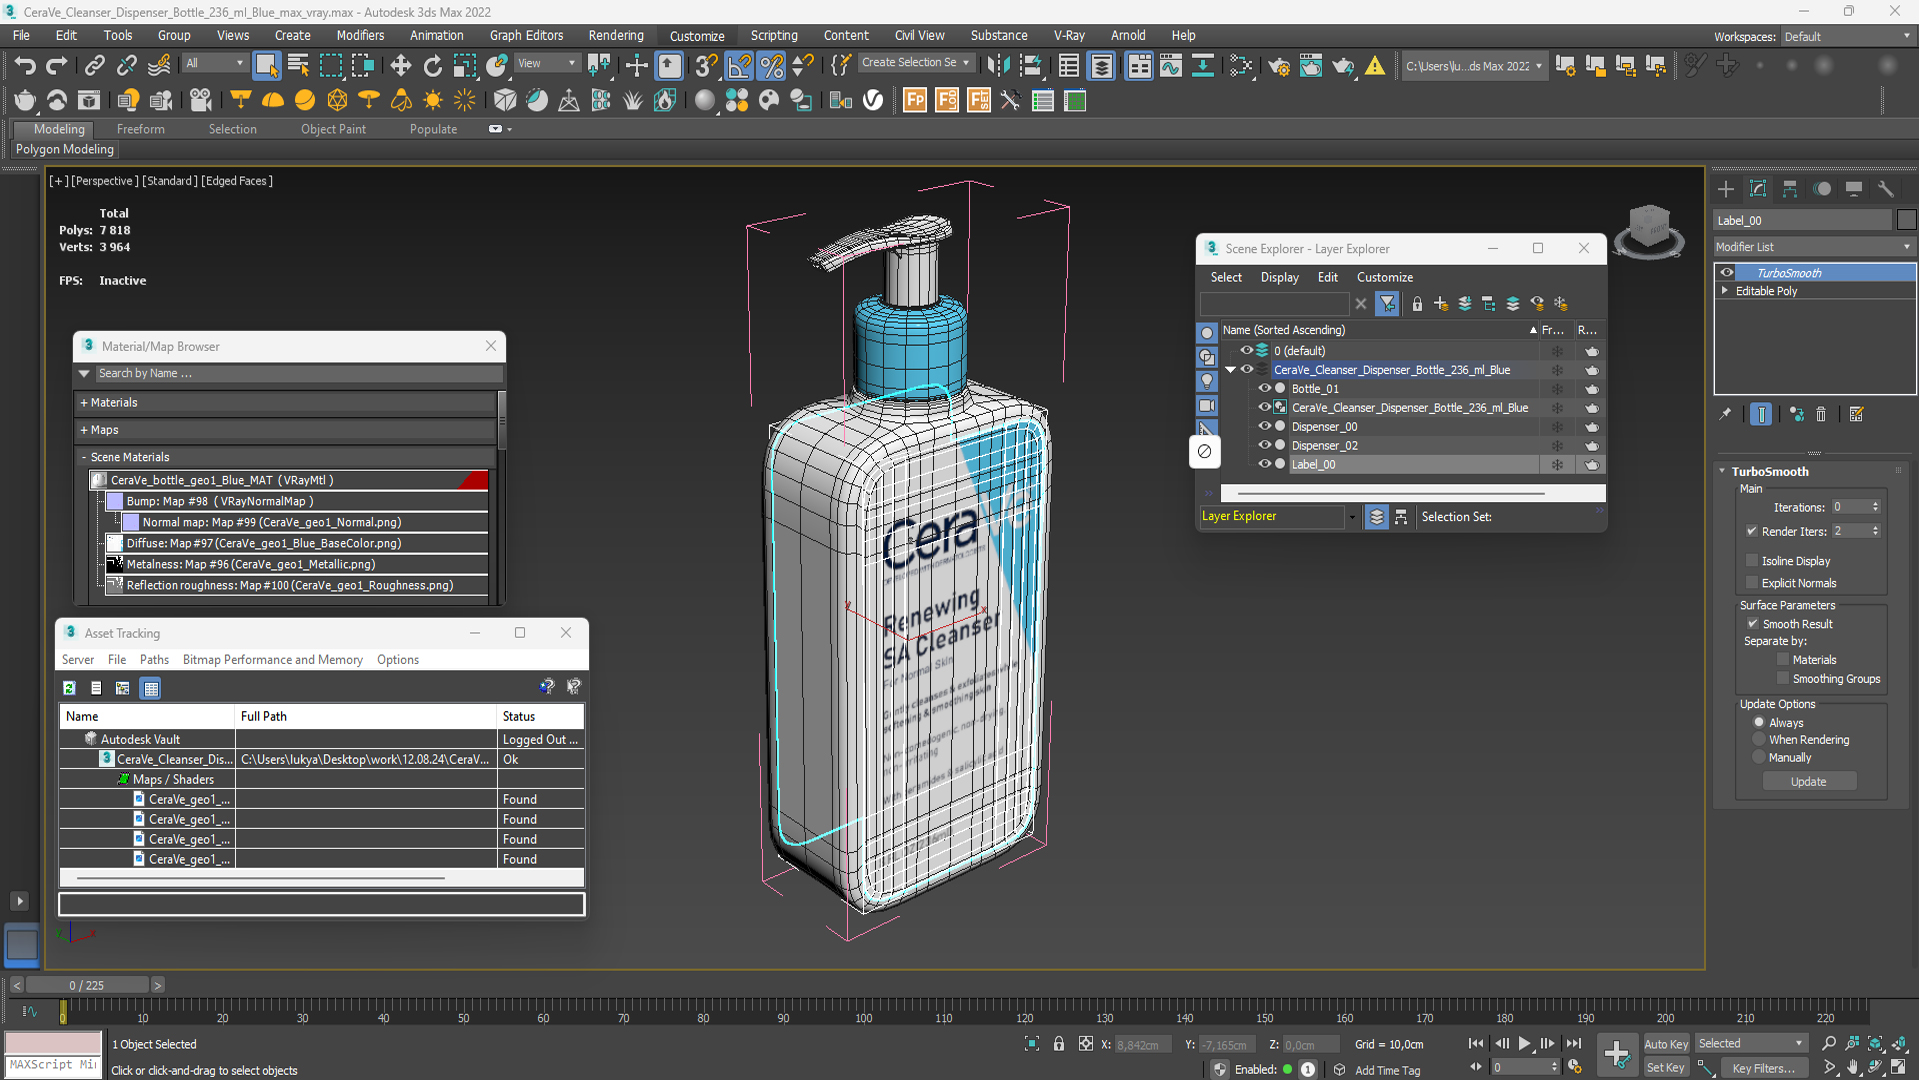1920x1080 pixels.
Task: Open the Workspaces Default dropdown
Action: pyautogui.click(x=1847, y=37)
